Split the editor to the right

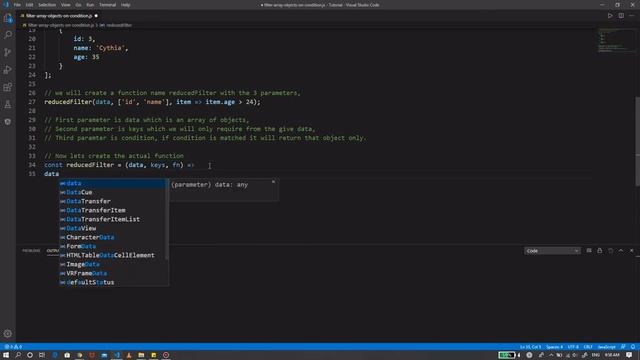click(621, 16)
